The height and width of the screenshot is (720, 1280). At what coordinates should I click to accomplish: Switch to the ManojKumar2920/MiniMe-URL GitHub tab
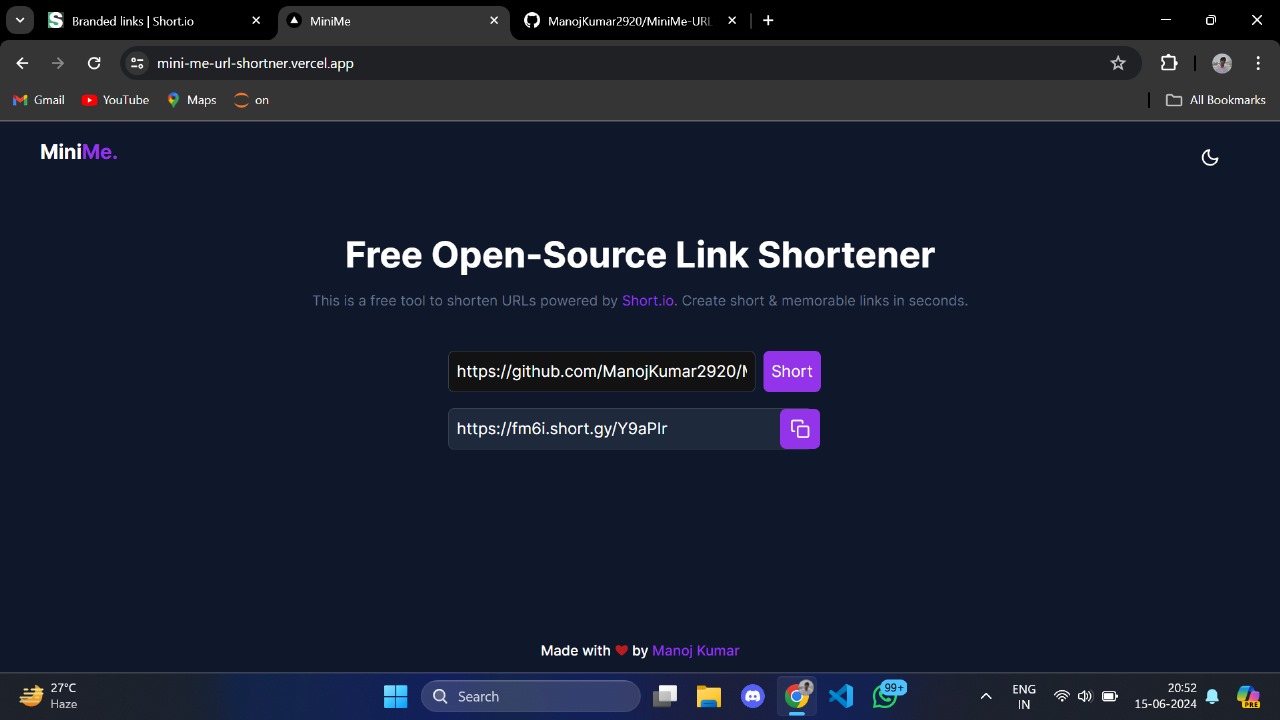click(x=630, y=21)
